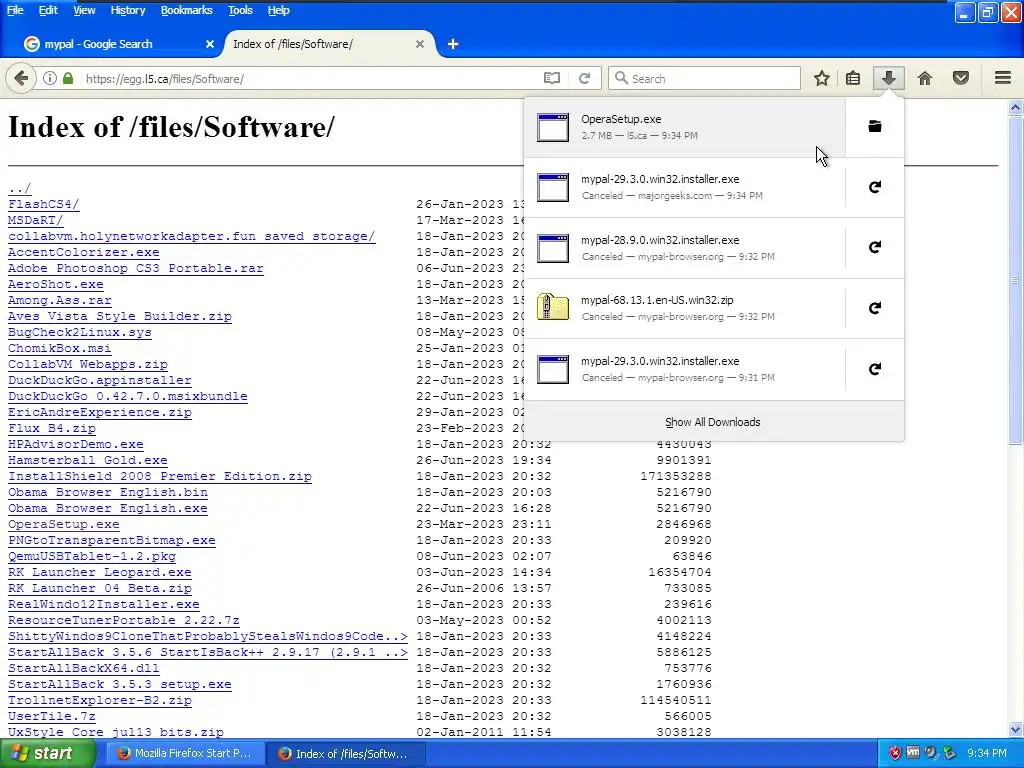Open the MSDaRT/ folder link

click(35, 220)
